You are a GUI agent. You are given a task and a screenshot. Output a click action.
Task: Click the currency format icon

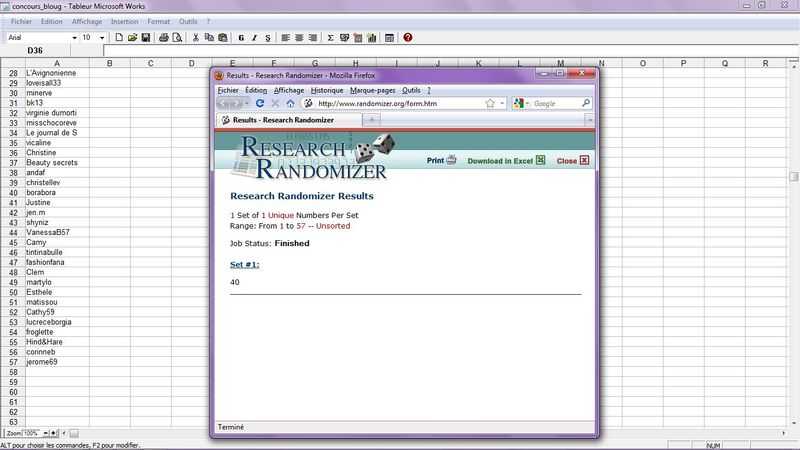(344, 38)
